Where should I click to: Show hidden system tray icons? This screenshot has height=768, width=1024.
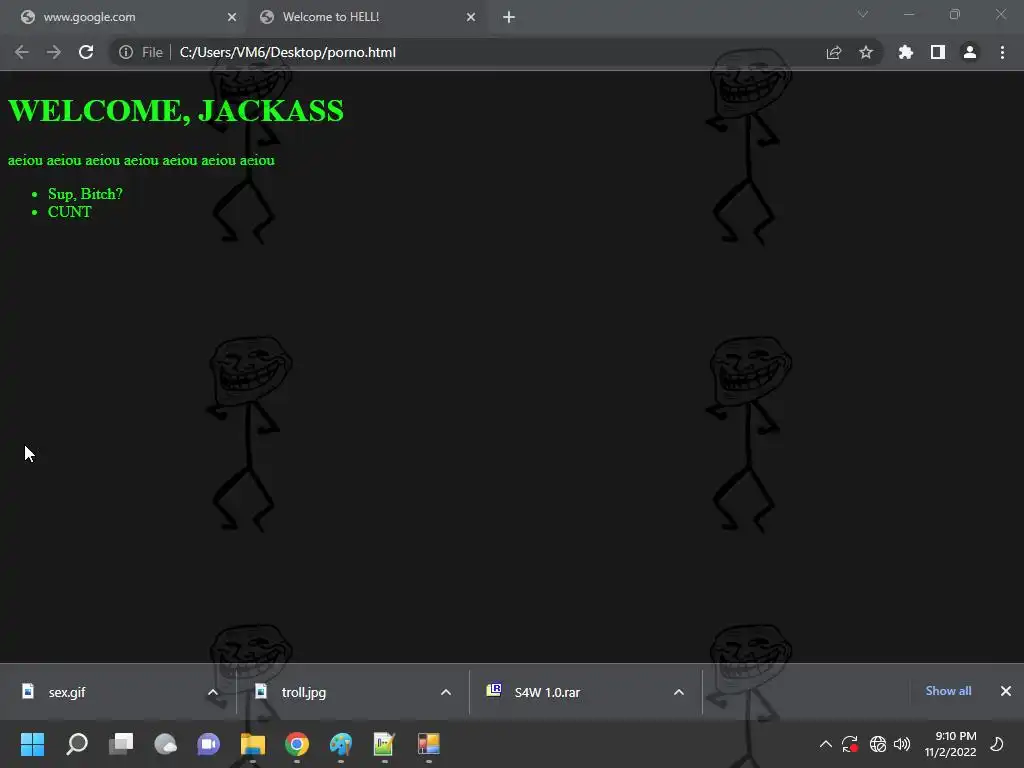pyautogui.click(x=825, y=744)
